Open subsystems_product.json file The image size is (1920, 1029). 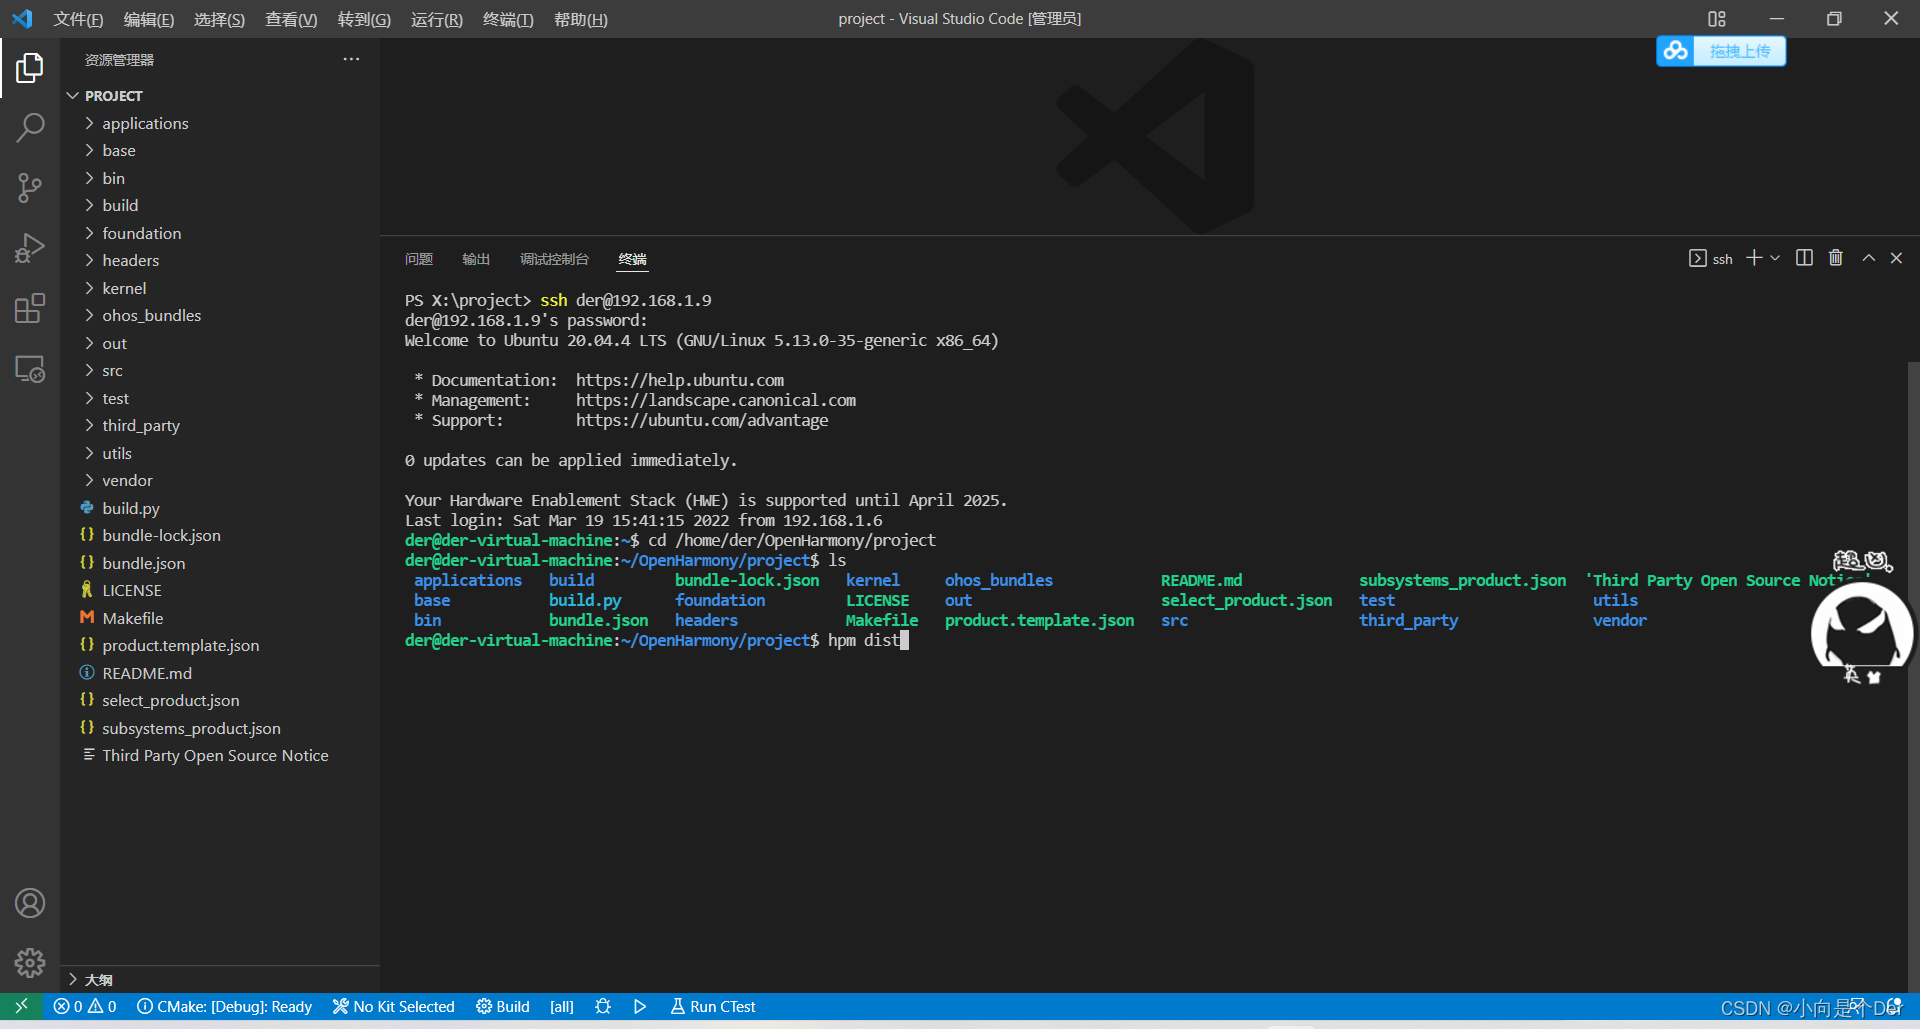[220, 728]
